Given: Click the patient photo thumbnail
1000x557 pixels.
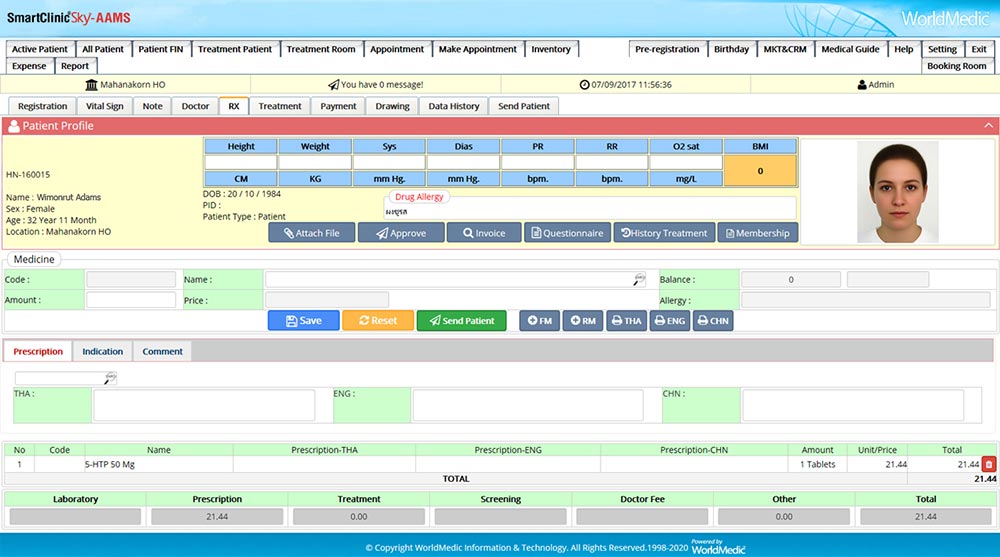Looking at the screenshot, I should (899, 192).
